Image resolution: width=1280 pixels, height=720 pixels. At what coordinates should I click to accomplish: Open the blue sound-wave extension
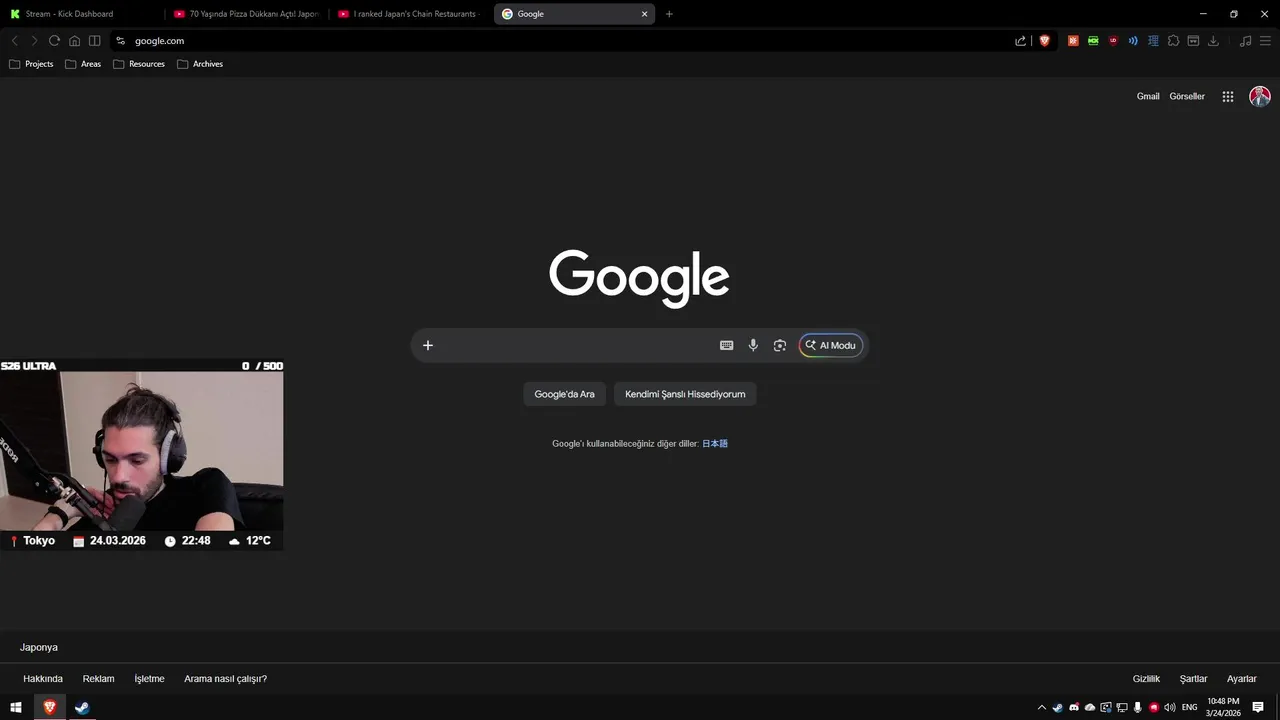[1133, 41]
